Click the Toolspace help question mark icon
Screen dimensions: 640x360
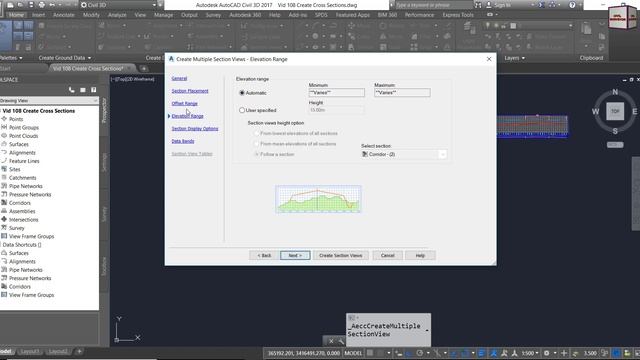pos(93,89)
